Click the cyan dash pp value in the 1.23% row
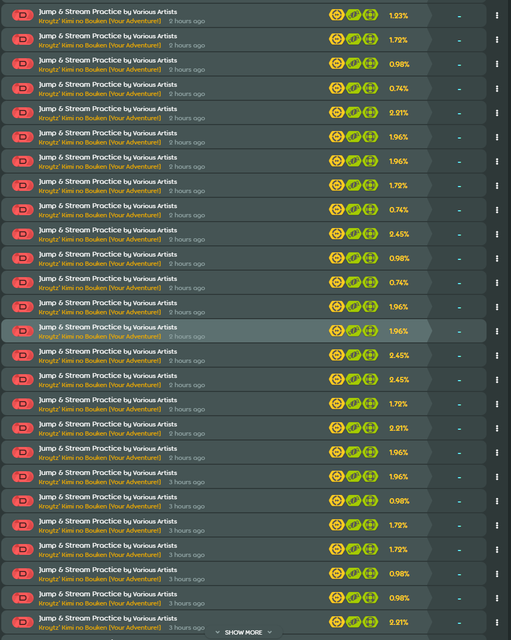This screenshot has width=511, height=640. 459,16
